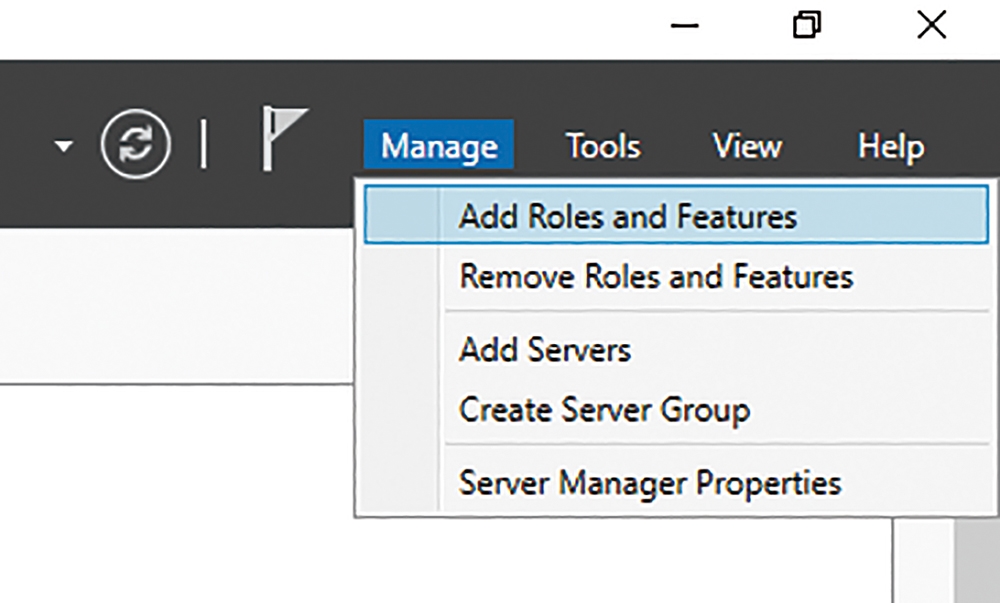The width and height of the screenshot is (1000, 603).
Task: Expand the small dropdown arrow beside Refresh
Action: point(63,147)
